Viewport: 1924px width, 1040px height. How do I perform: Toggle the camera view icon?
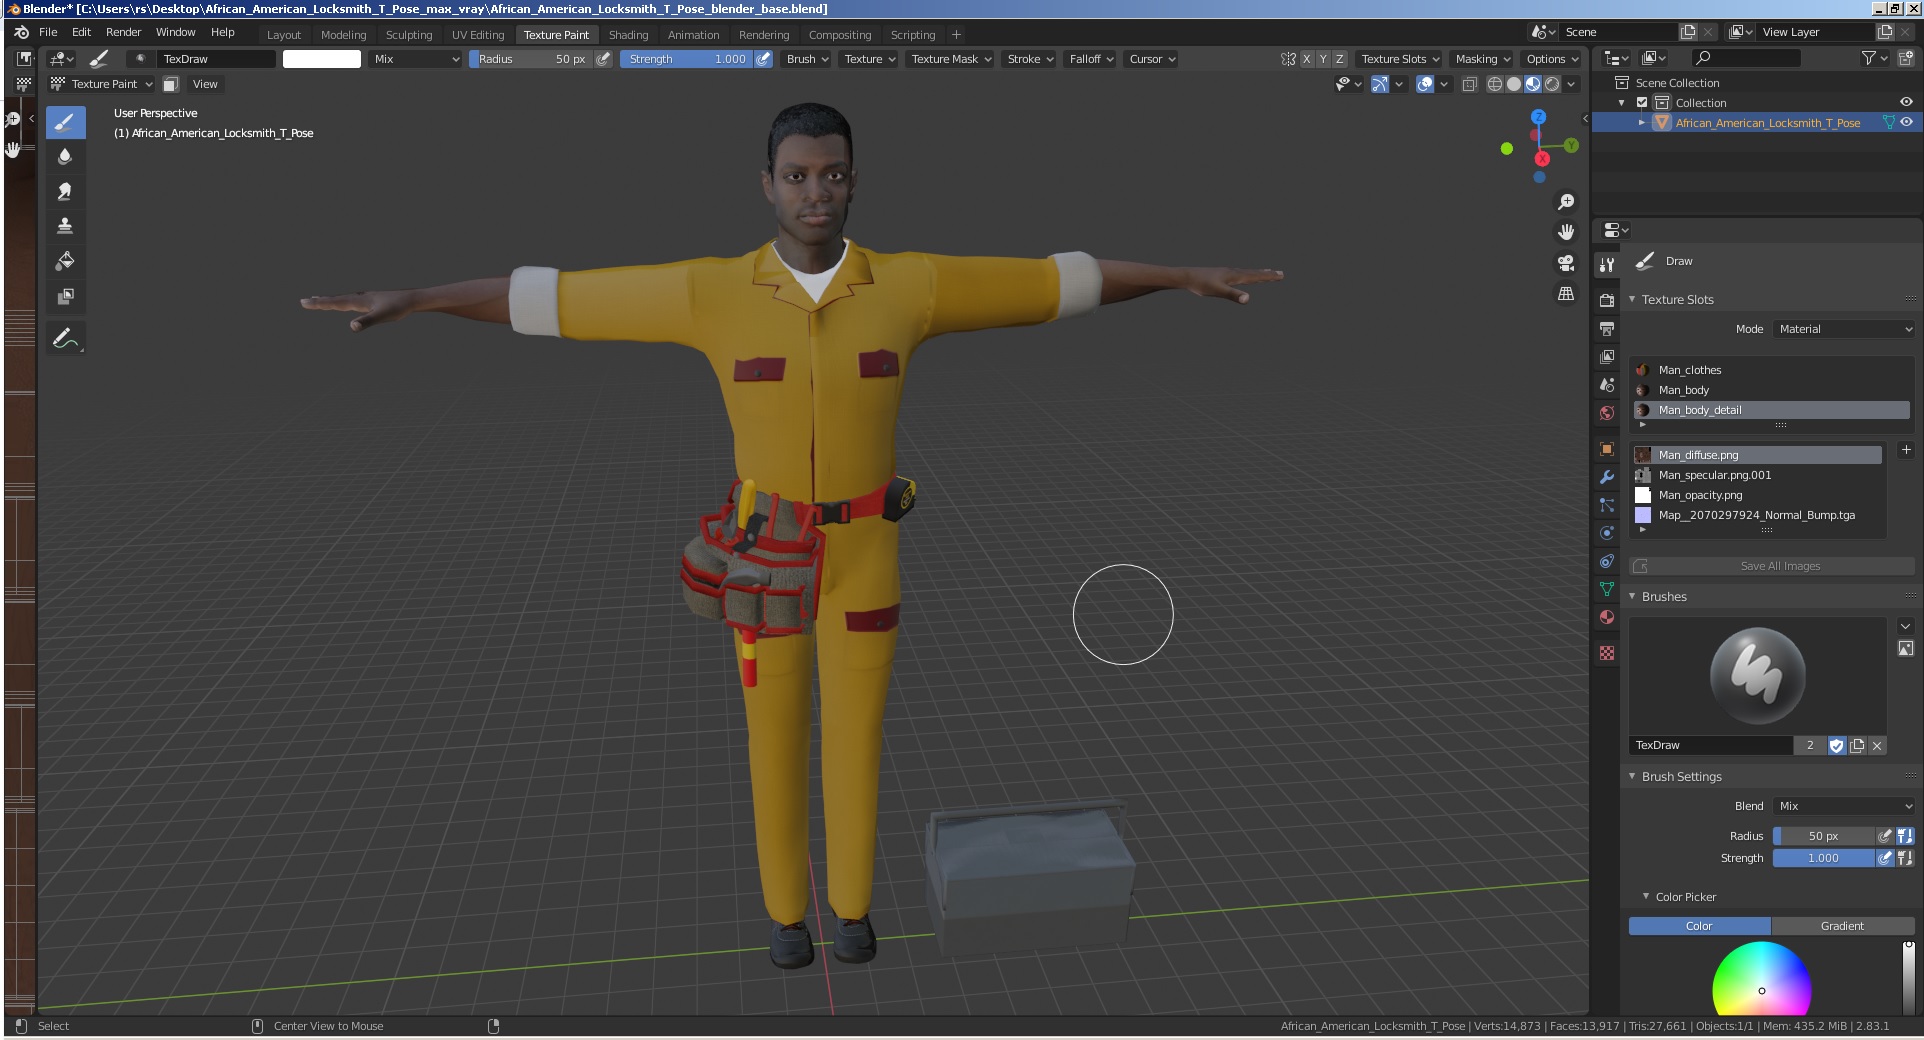click(x=1566, y=263)
